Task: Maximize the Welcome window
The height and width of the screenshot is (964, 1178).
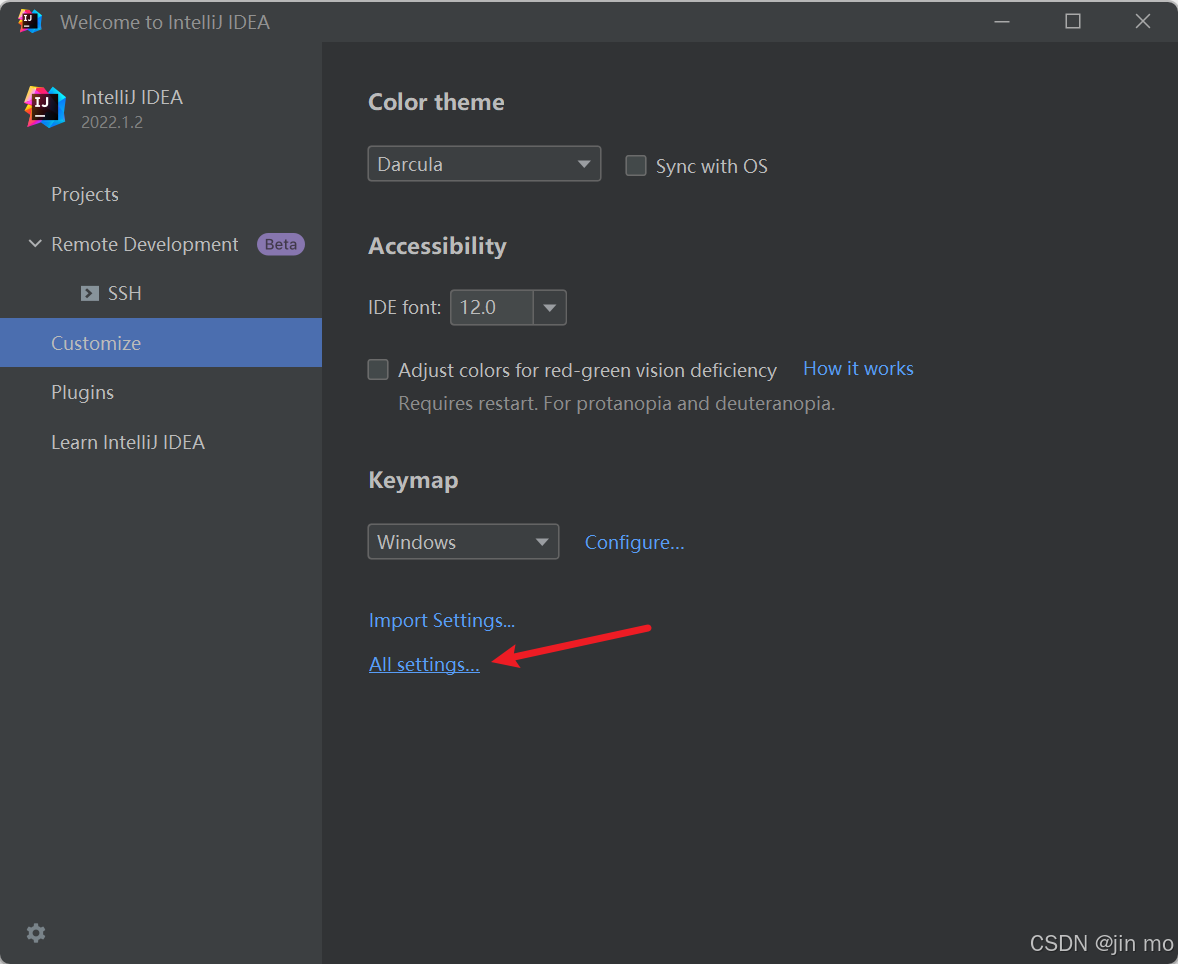Action: click(1073, 21)
